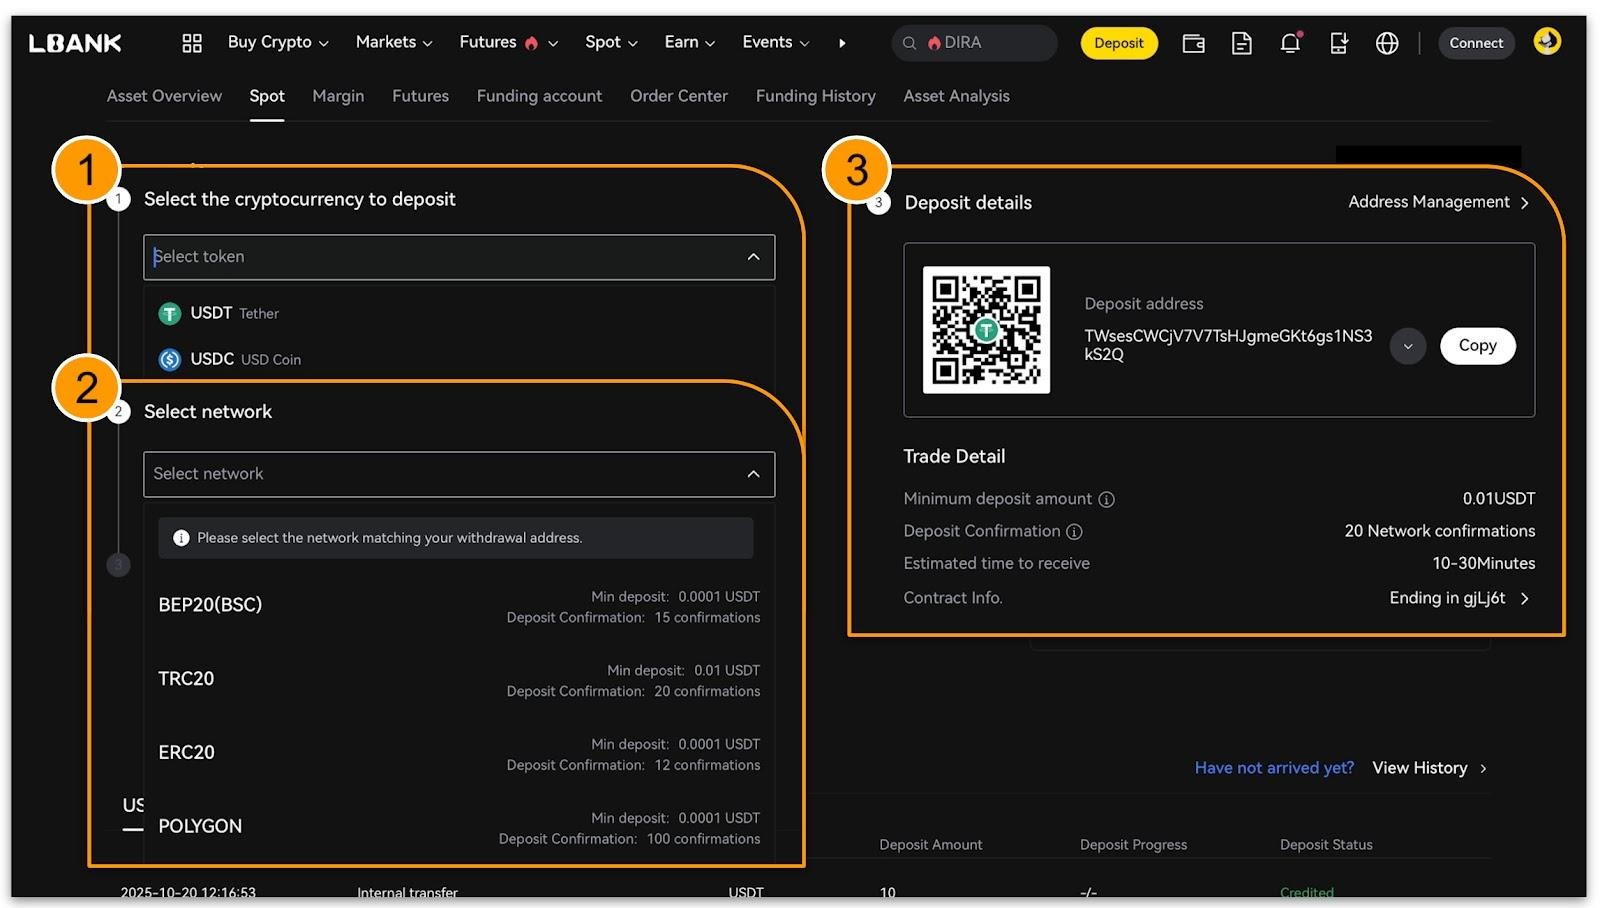Choose the TRC20 network option
This screenshot has width=1600, height=908.
coord(186,679)
